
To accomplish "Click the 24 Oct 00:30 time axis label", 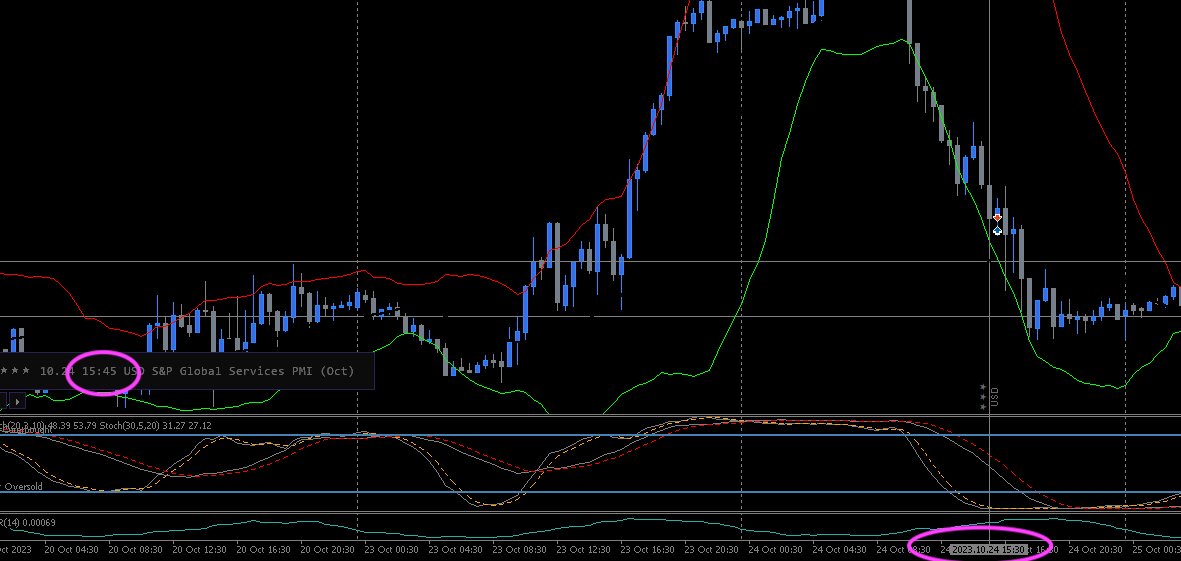I will click(x=776, y=550).
